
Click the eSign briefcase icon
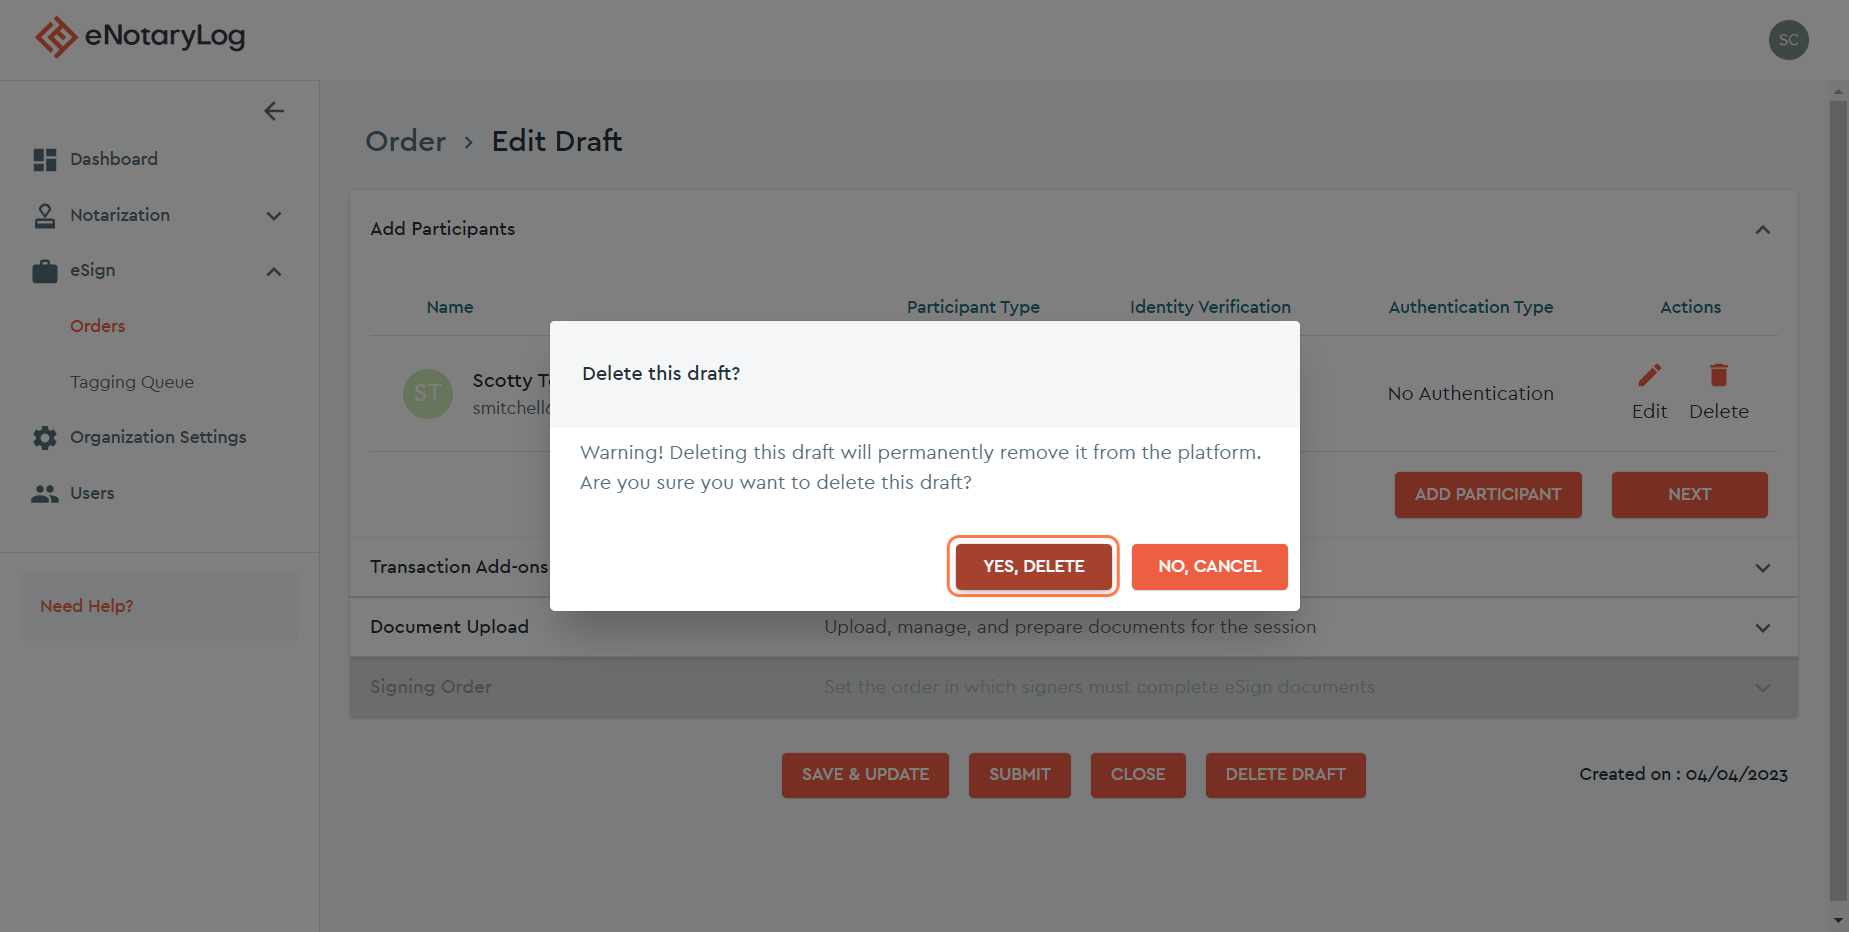click(45, 271)
